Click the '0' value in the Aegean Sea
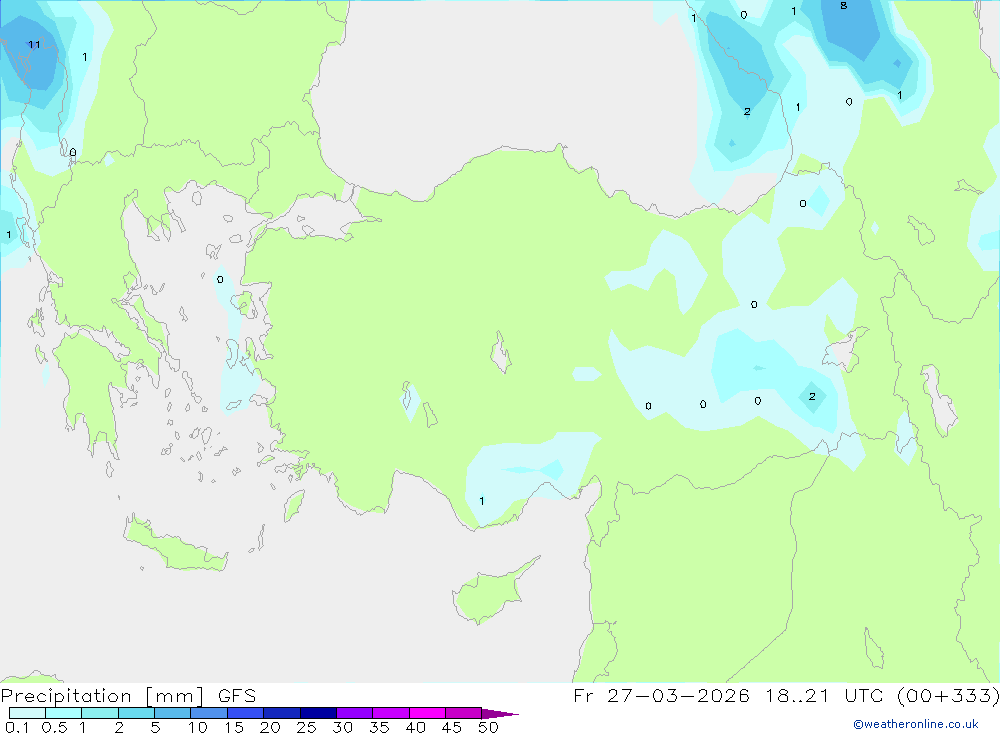Viewport: 1000px width, 733px height. pos(220,279)
